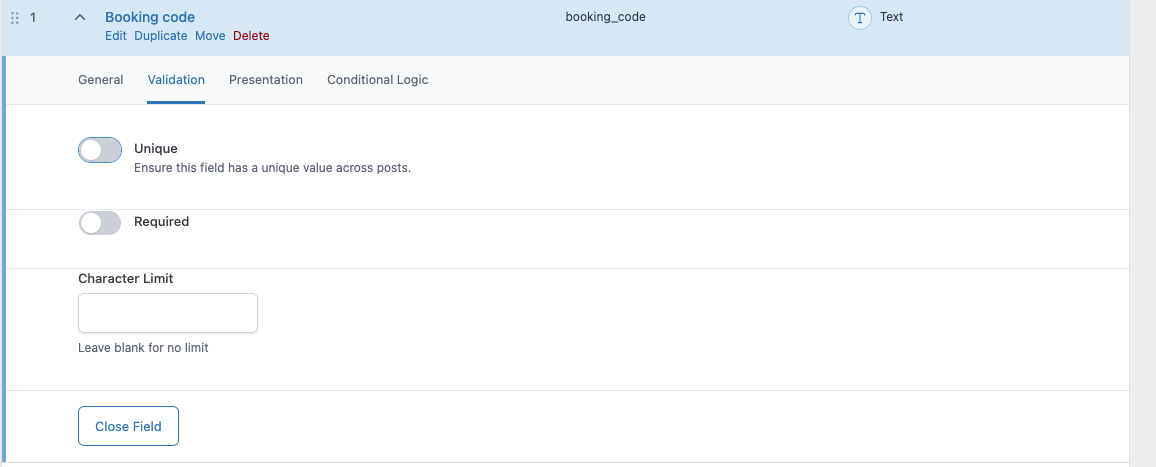Viewport: 1156px width, 467px height.
Task: Select the Validation tab
Action: [x=176, y=80]
